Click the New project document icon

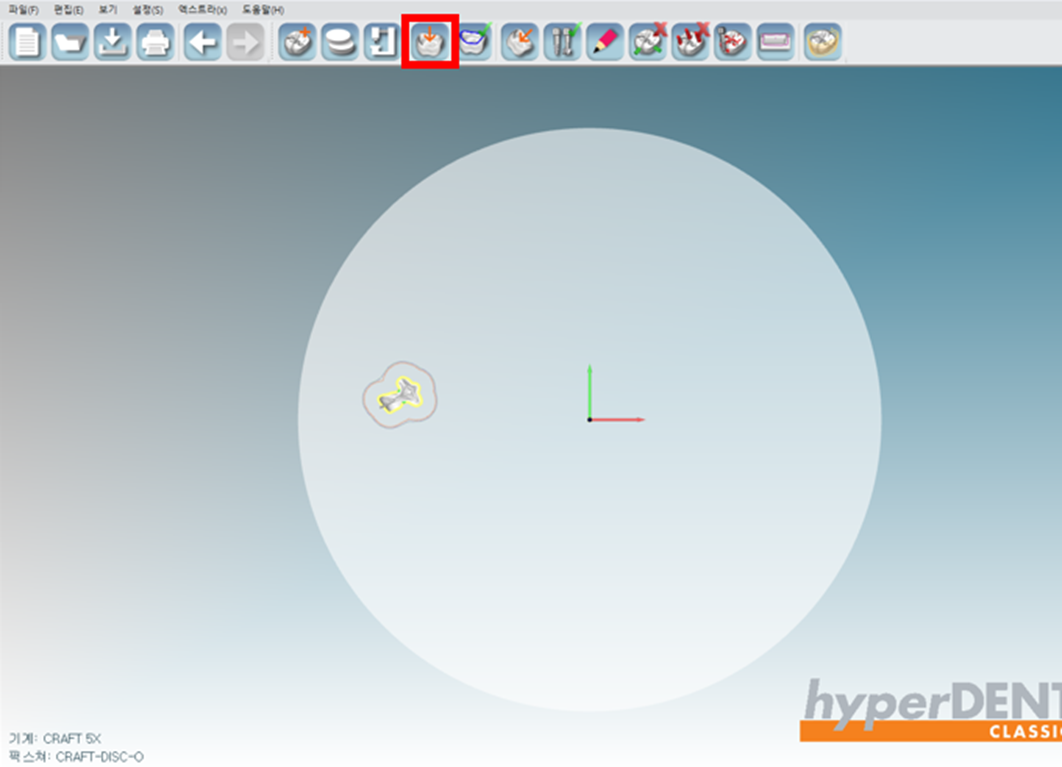(28, 43)
